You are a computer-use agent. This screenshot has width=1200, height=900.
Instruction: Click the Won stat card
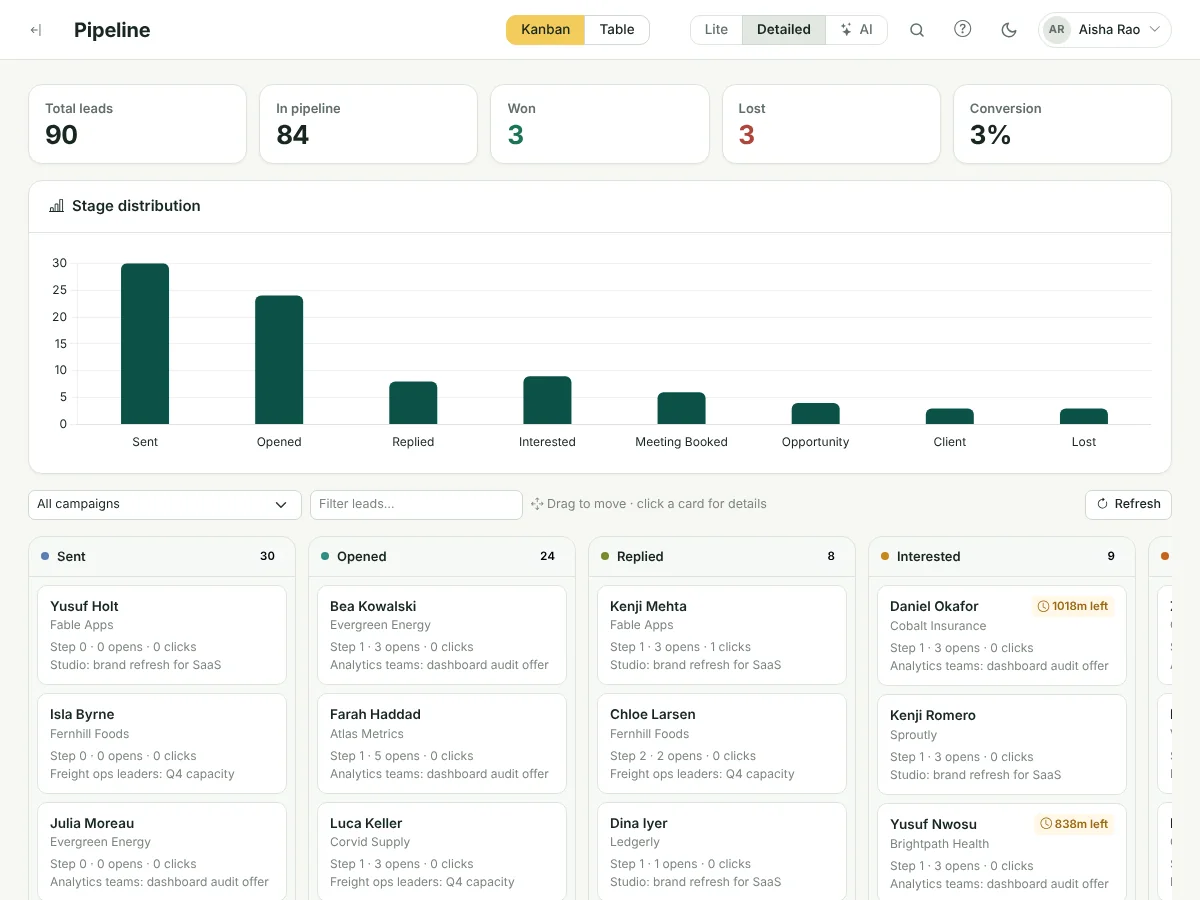point(600,124)
